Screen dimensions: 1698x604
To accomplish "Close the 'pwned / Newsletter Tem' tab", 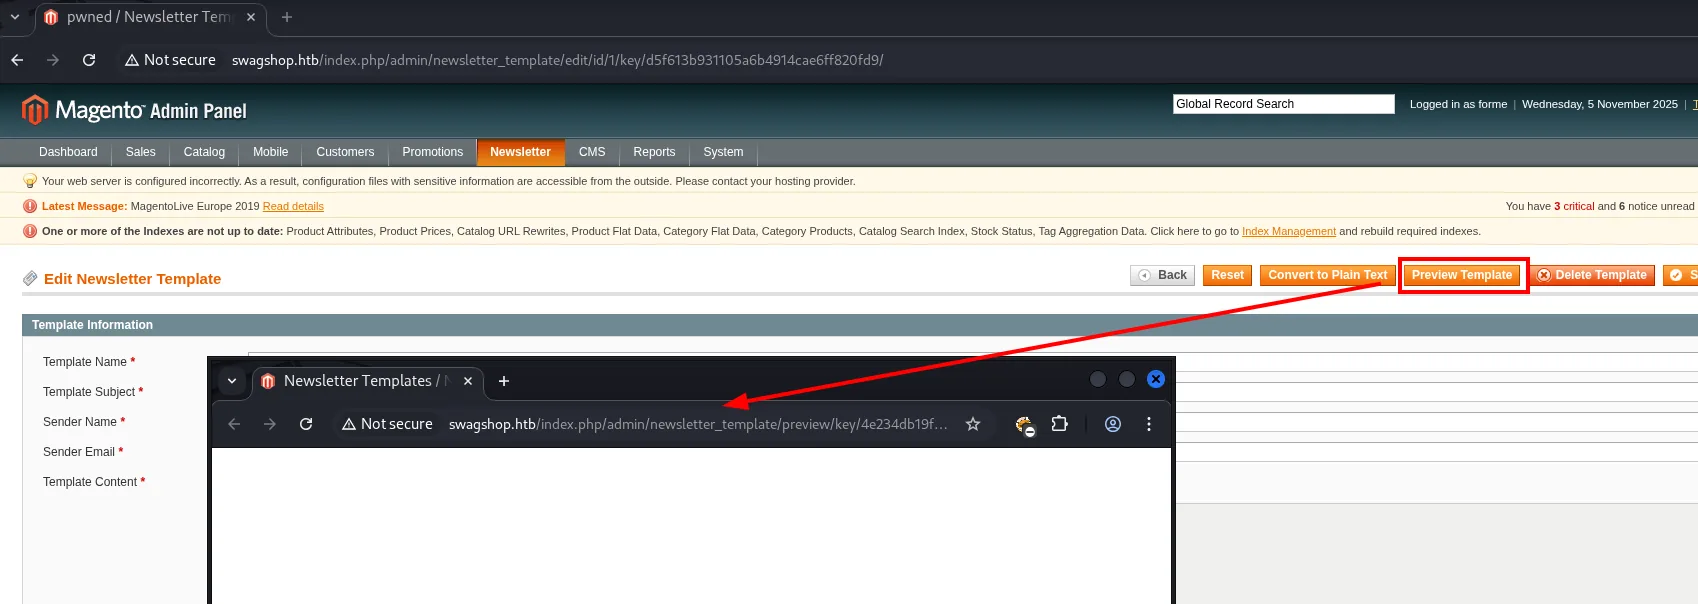I will (x=251, y=17).
